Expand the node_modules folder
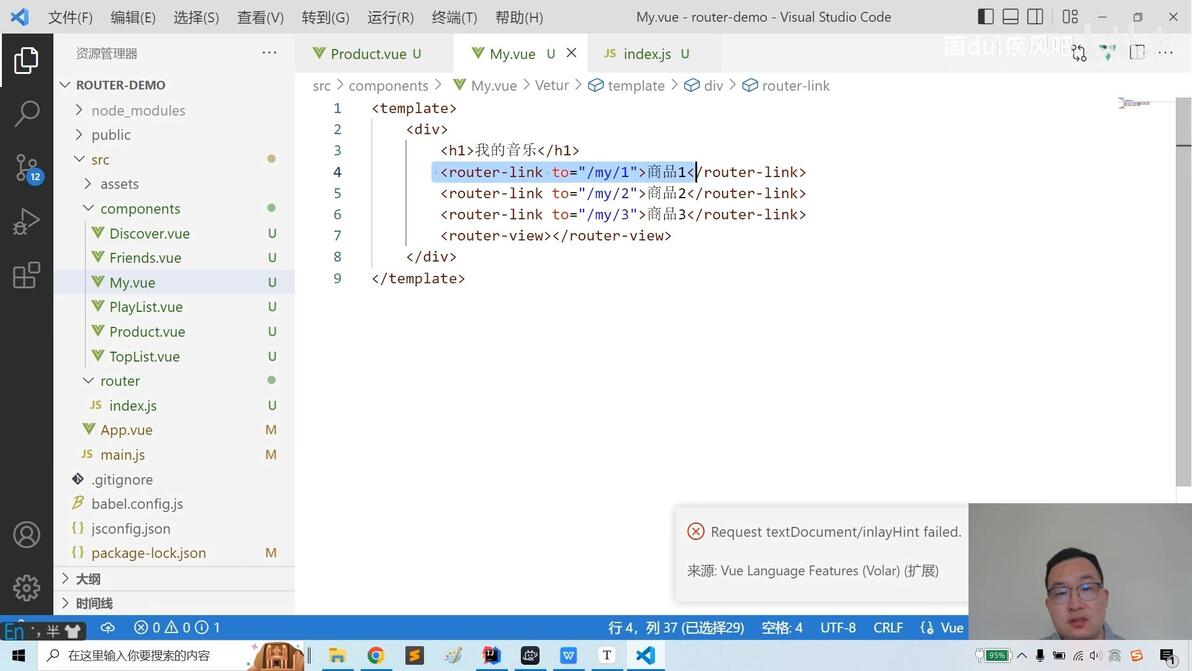The height and width of the screenshot is (671, 1192). (x=138, y=110)
